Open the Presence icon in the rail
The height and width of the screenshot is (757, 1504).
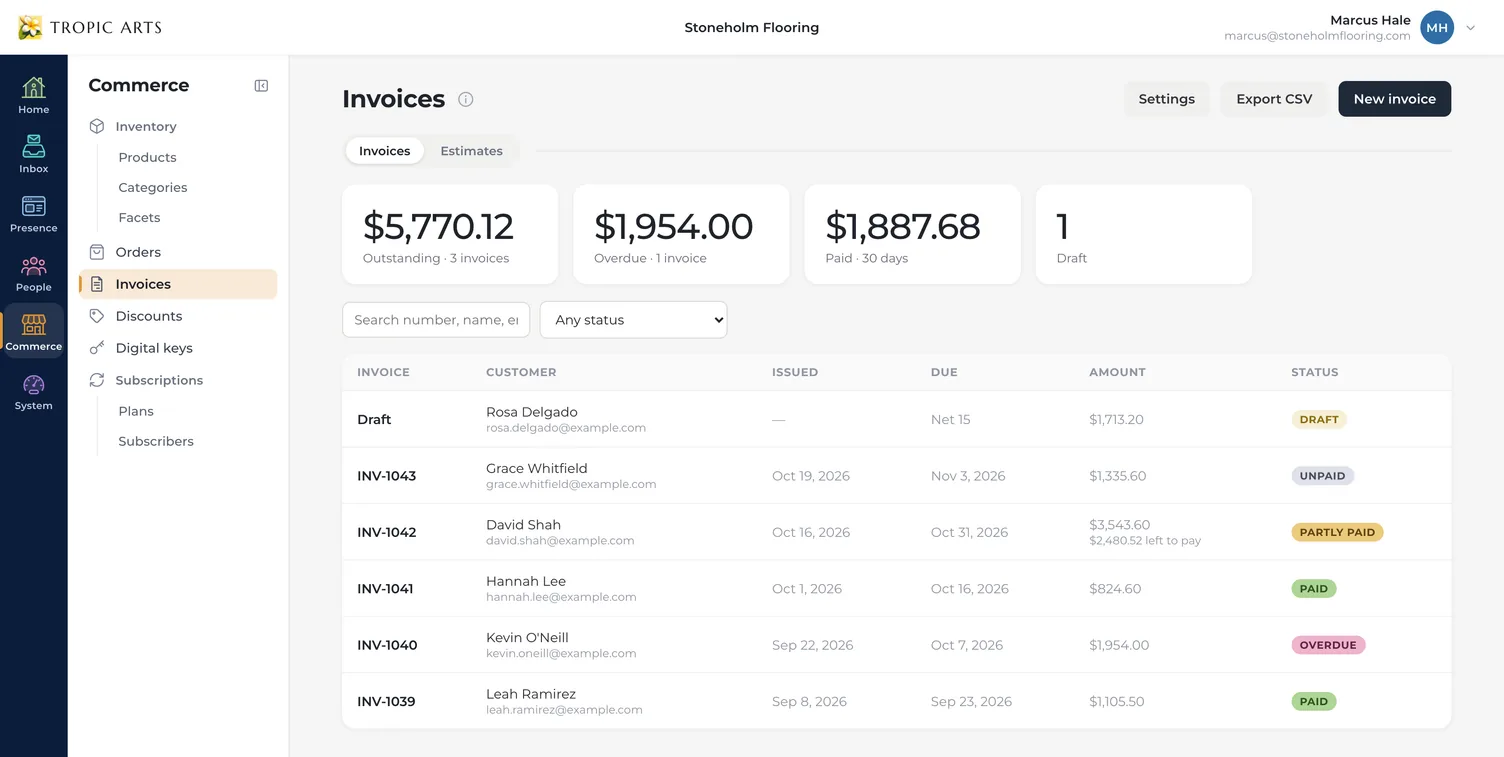[x=33, y=206]
